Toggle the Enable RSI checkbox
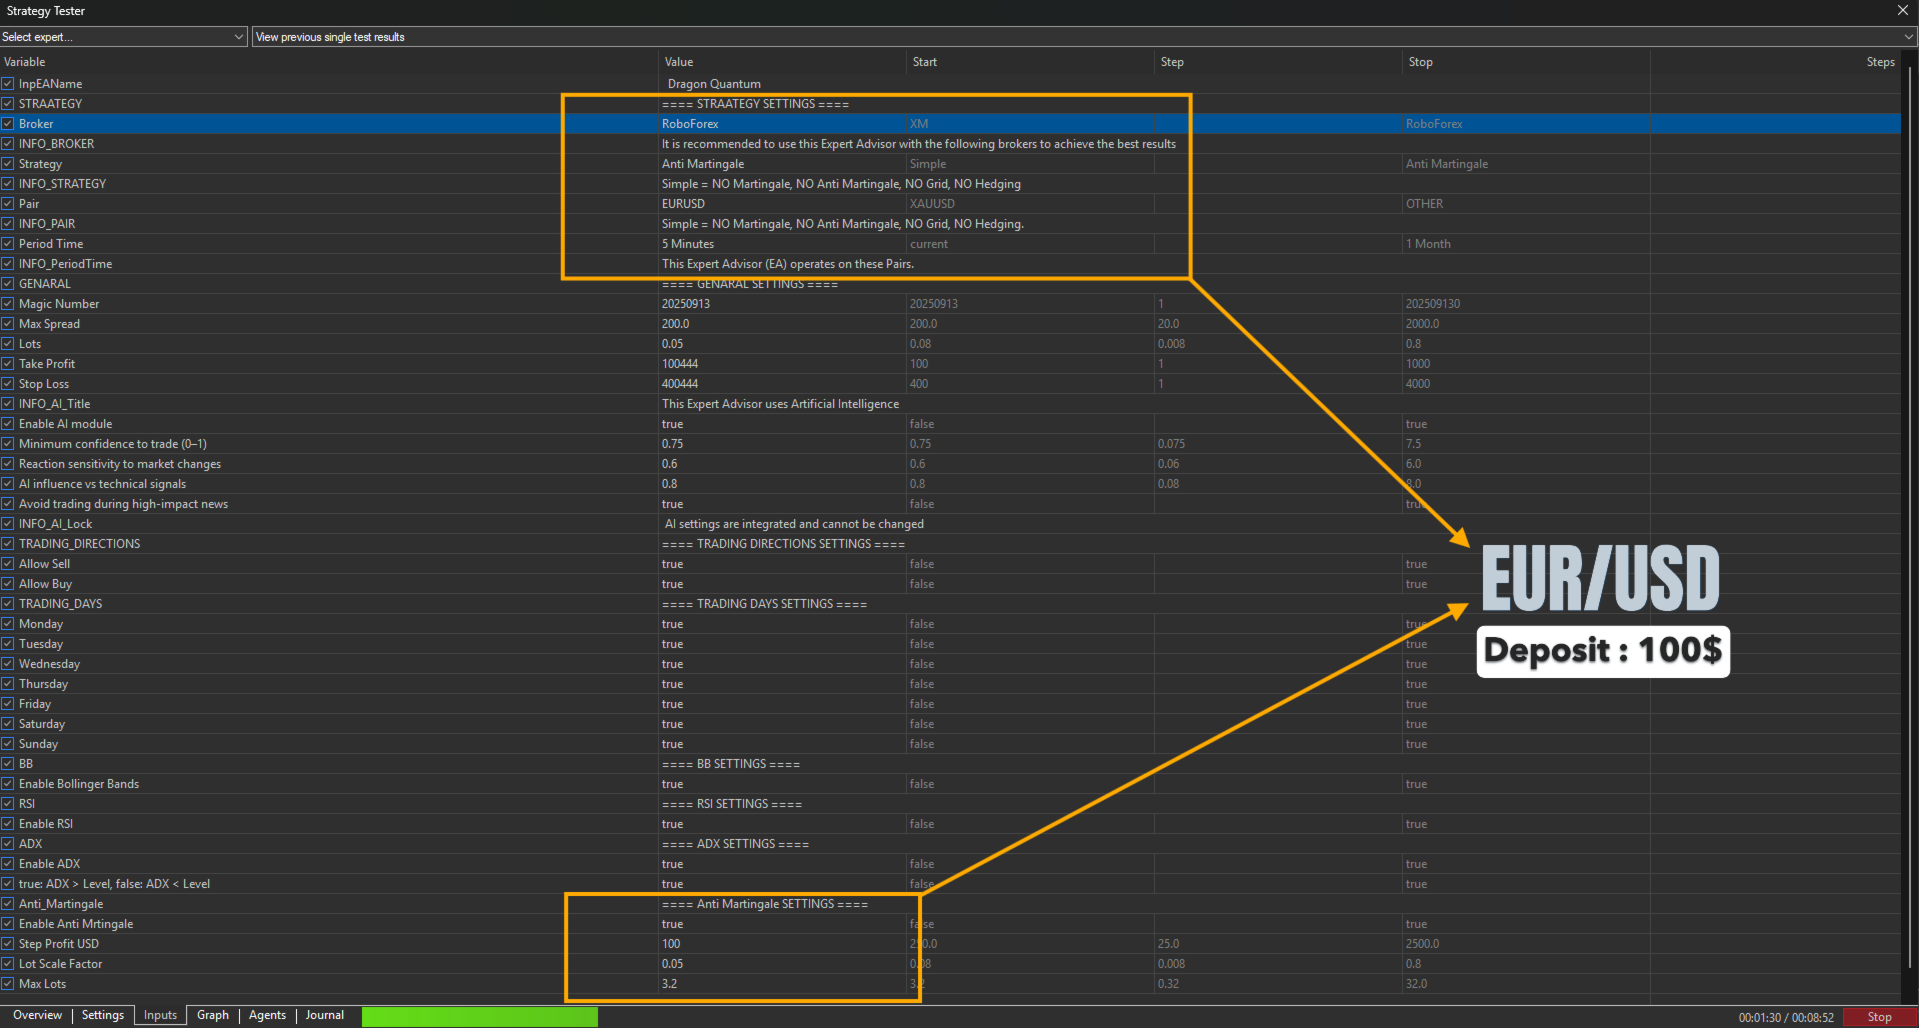1919x1028 pixels. tap(8, 824)
